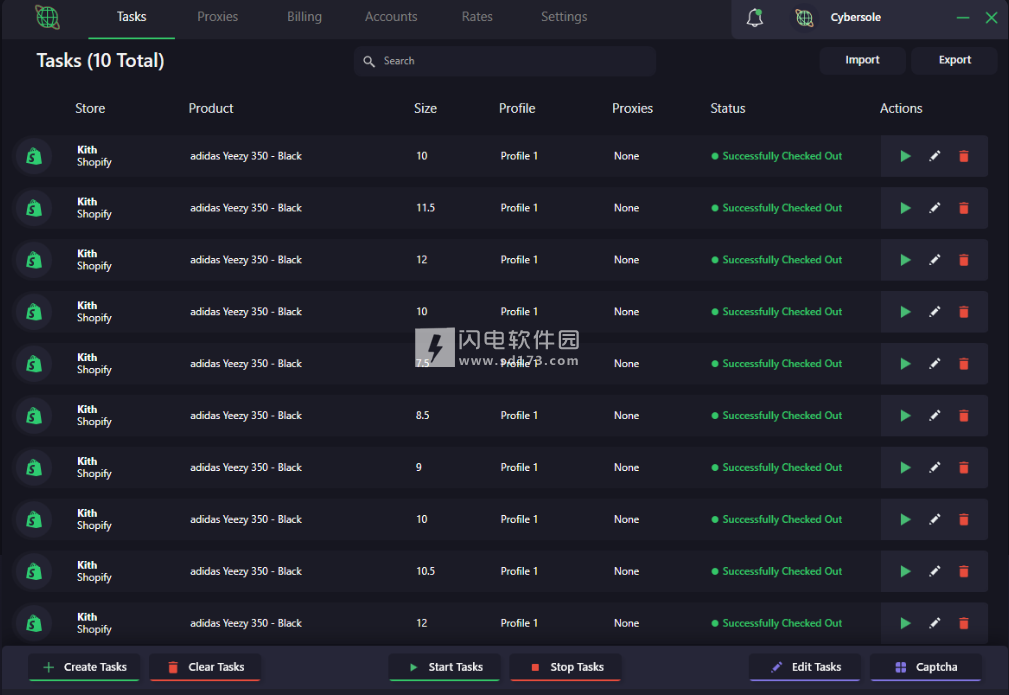The width and height of the screenshot is (1009, 695).
Task: Click 'adidas Yeezy 350 - Black' in size 8.5 row
Action: click(x=246, y=416)
